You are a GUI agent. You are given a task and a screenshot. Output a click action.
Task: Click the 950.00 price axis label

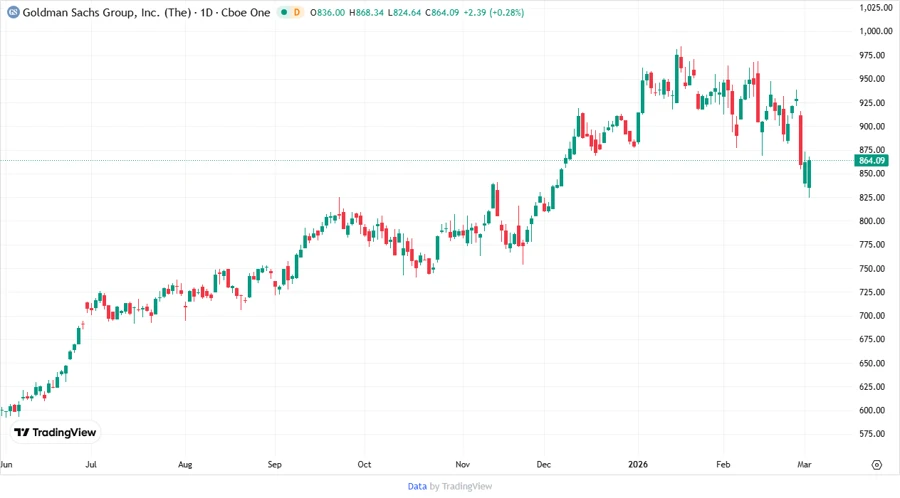[871, 79]
